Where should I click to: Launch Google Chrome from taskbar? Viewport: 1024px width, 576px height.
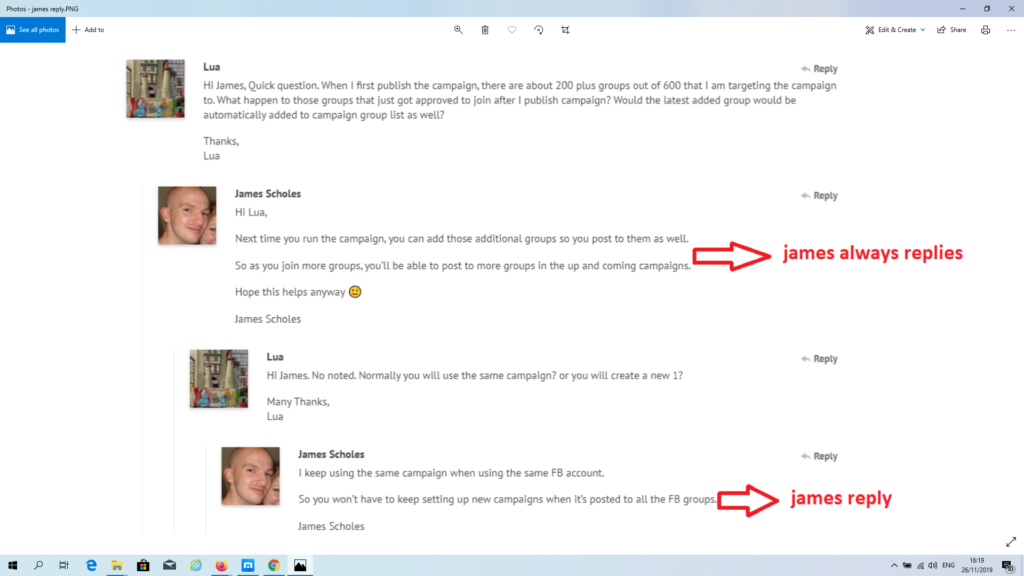point(274,566)
